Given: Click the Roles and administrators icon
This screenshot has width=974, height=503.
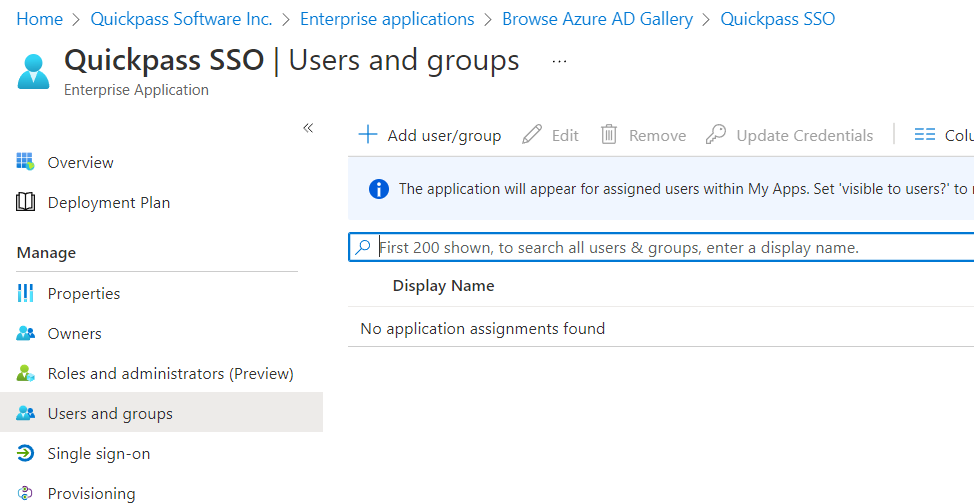Looking at the screenshot, I should tap(25, 373).
